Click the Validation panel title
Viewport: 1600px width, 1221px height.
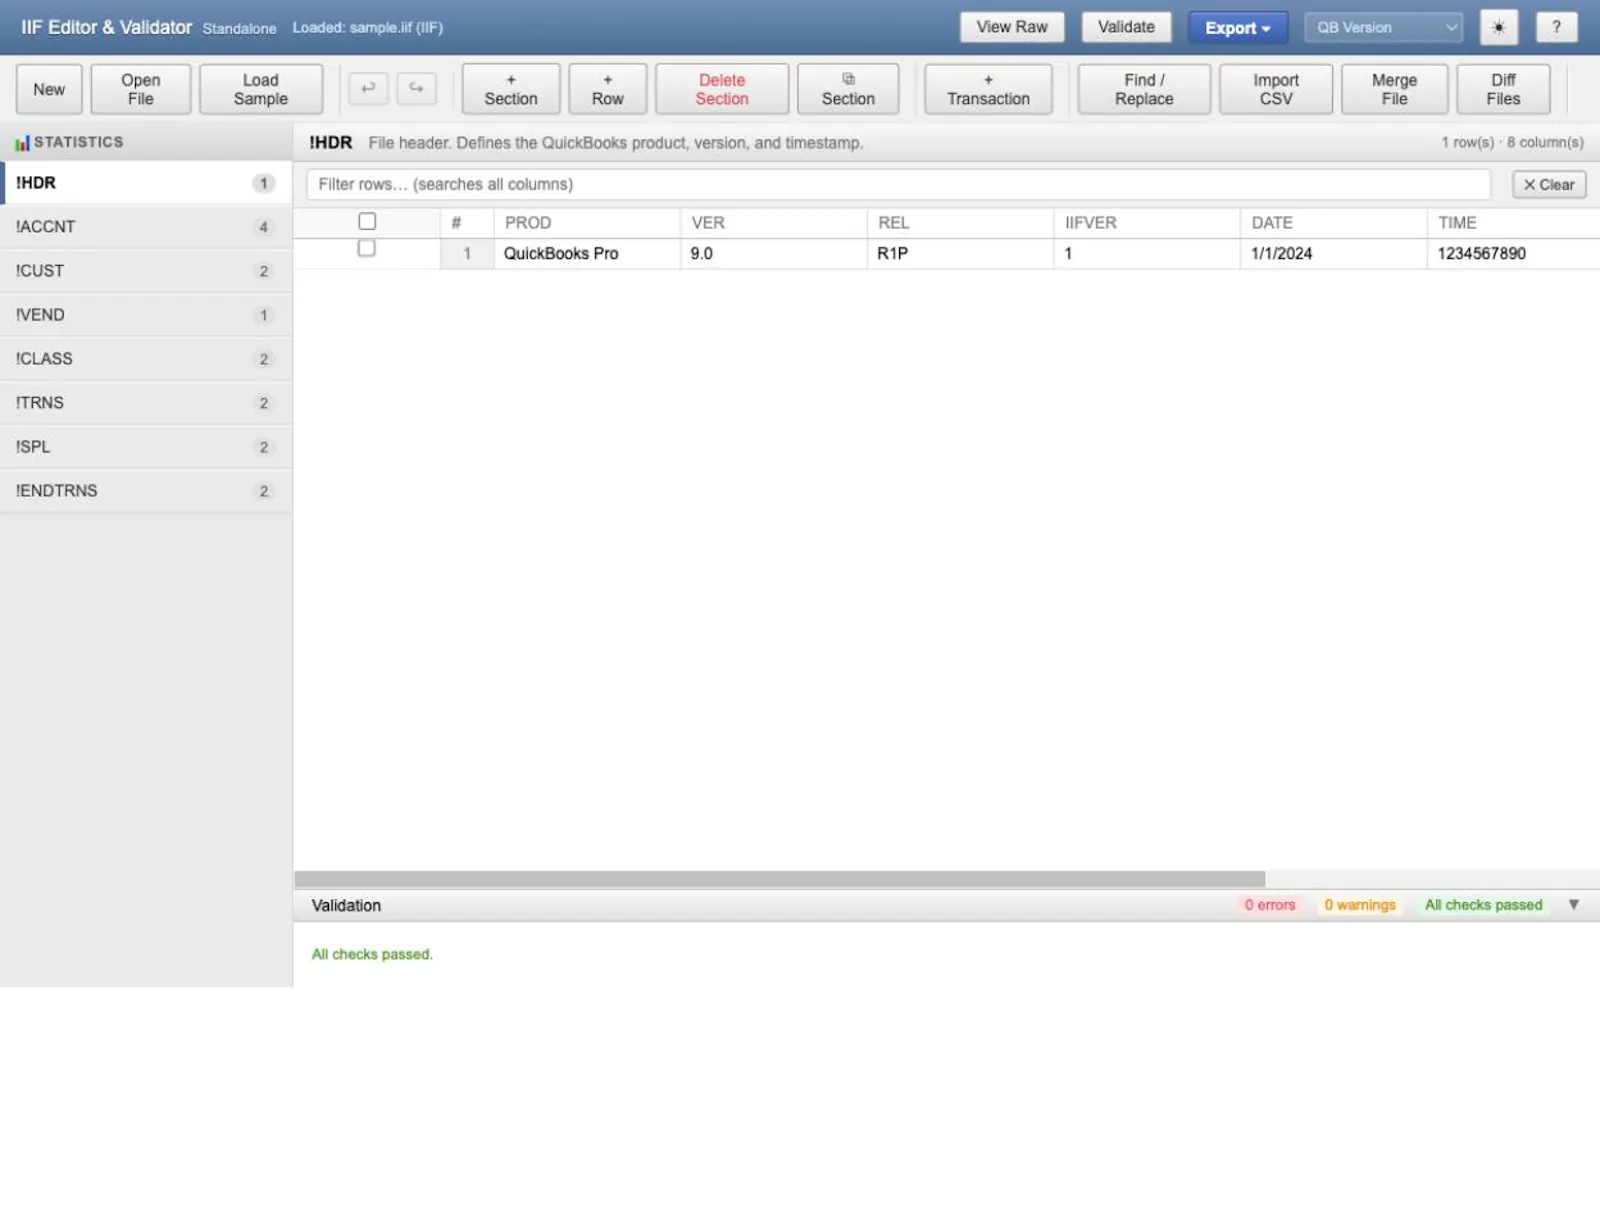pyautogui.click(x=346, y=905)
